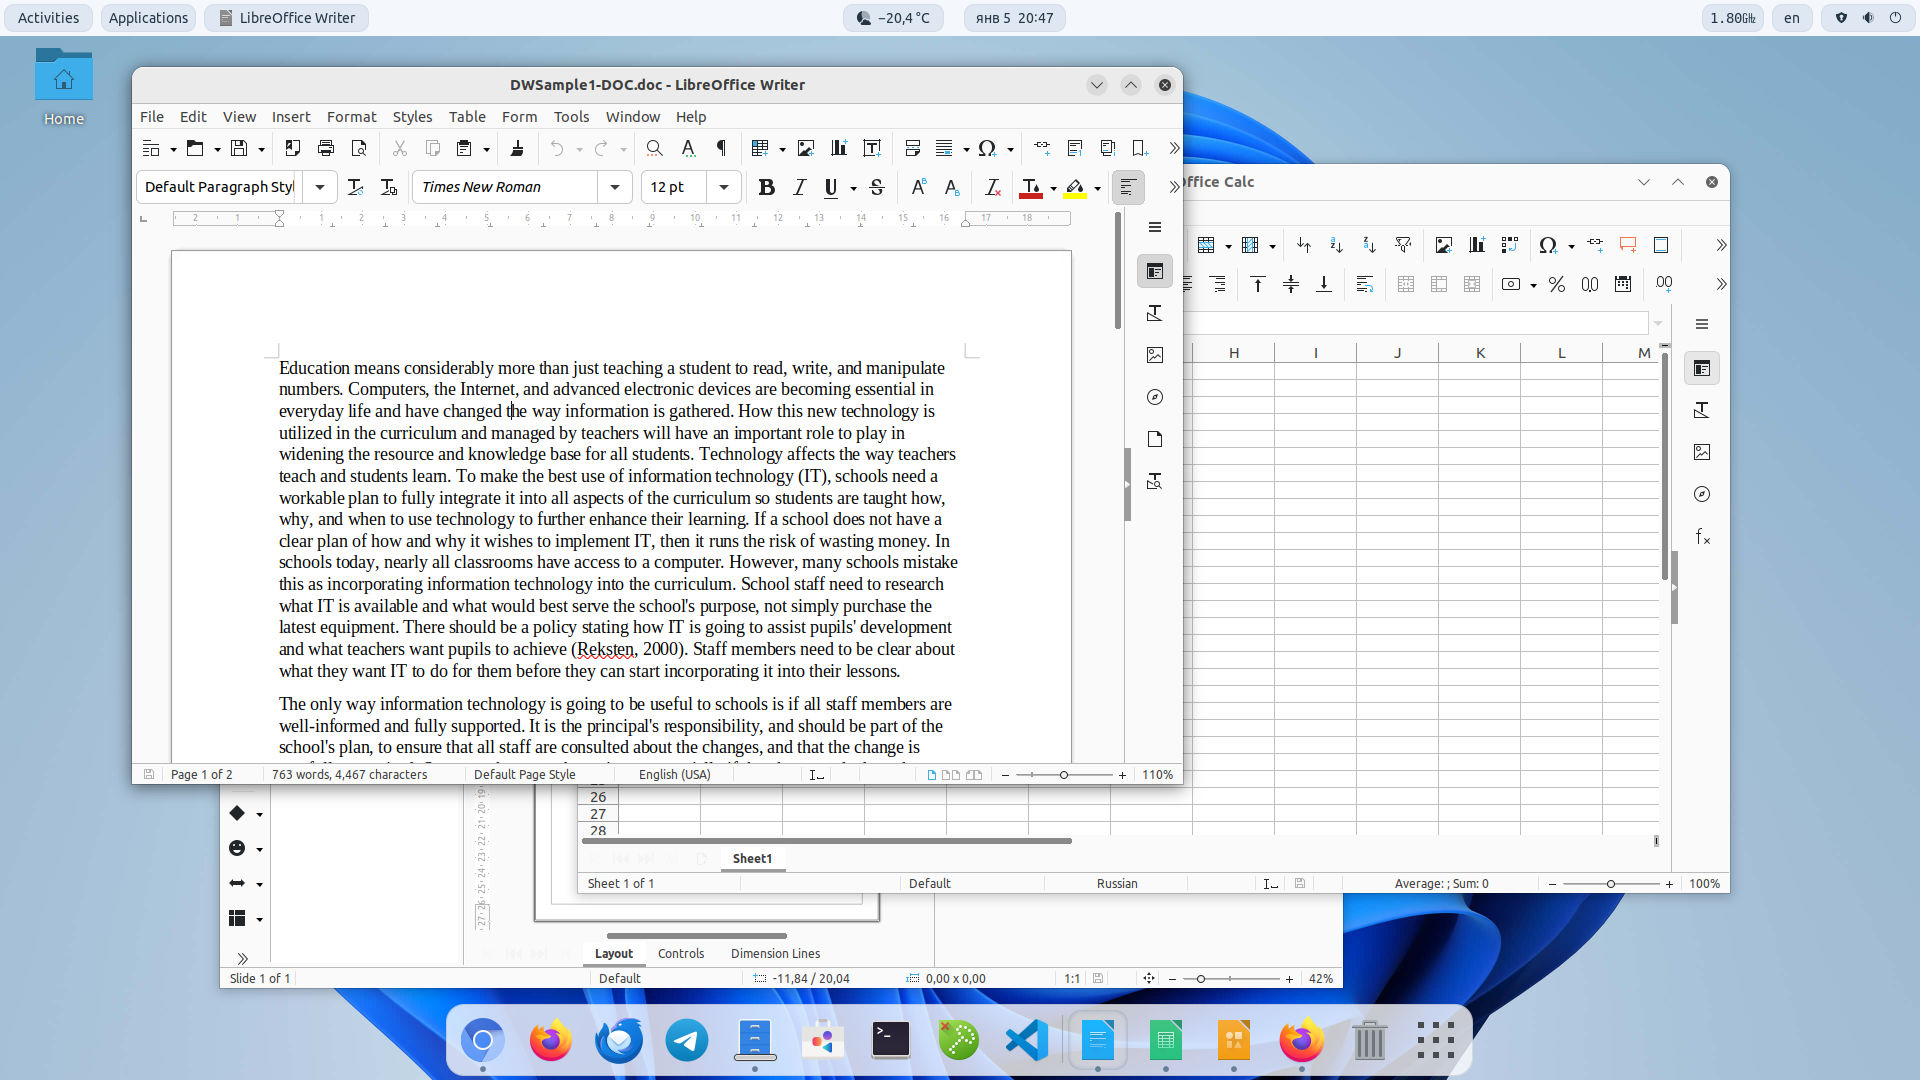Click the Toggle Print Preview icon
The image size is (1920, 1080).
[359, 148]
